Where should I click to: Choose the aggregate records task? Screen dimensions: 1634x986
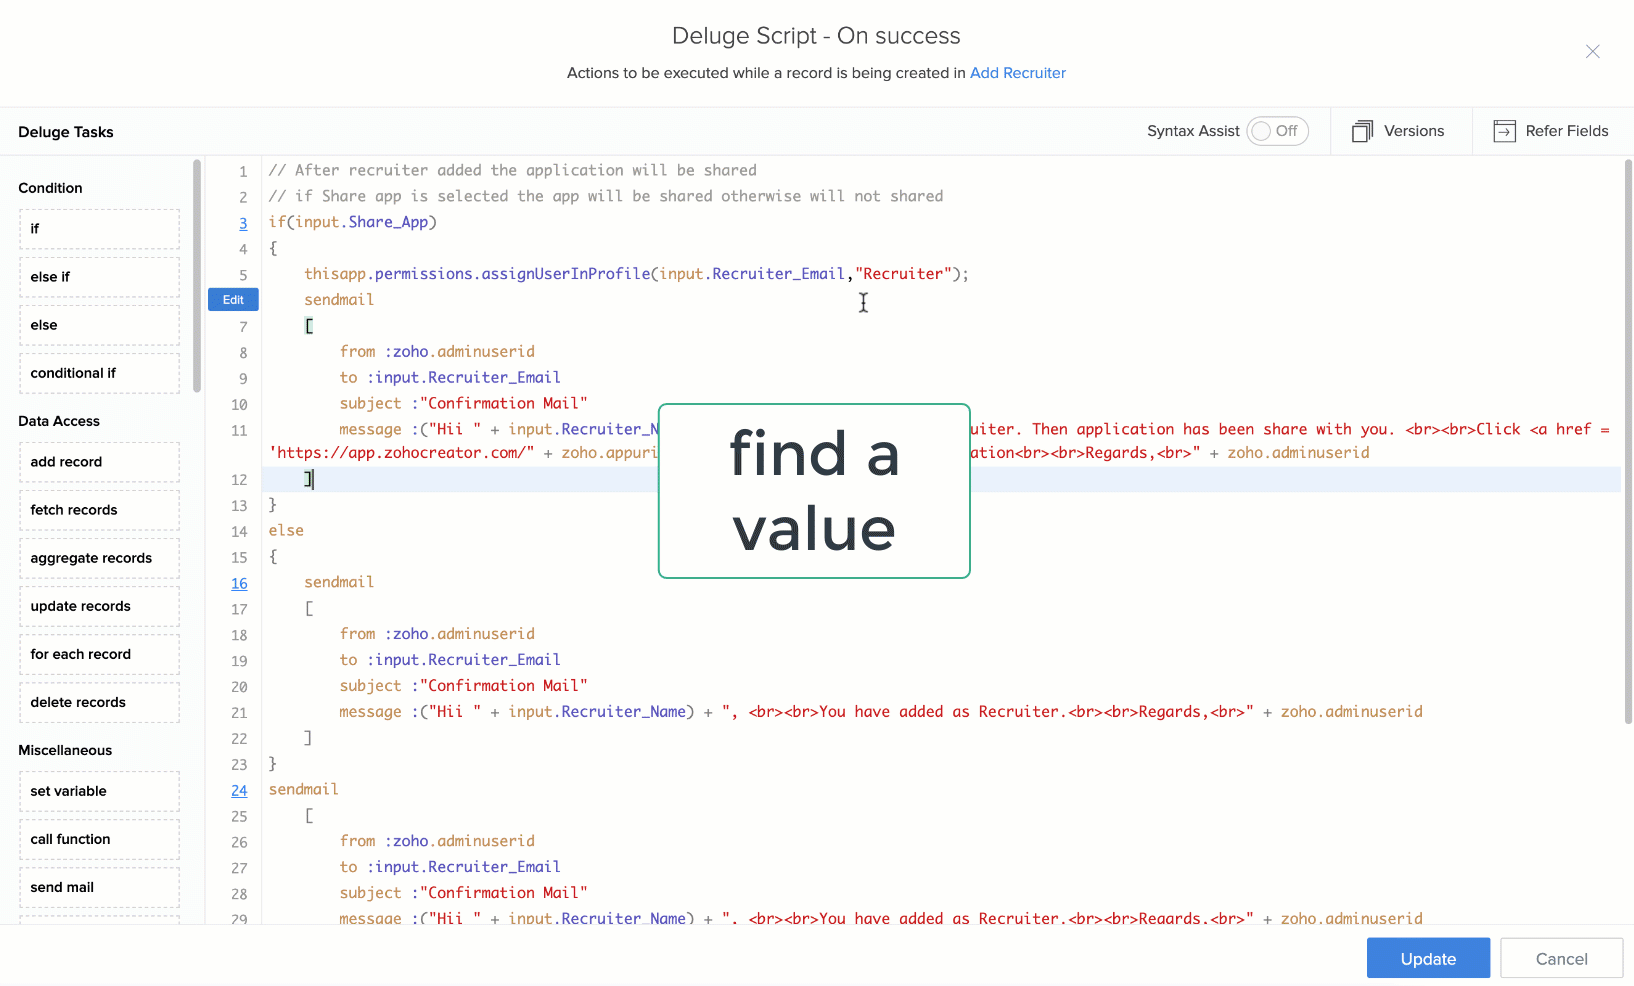99,558
